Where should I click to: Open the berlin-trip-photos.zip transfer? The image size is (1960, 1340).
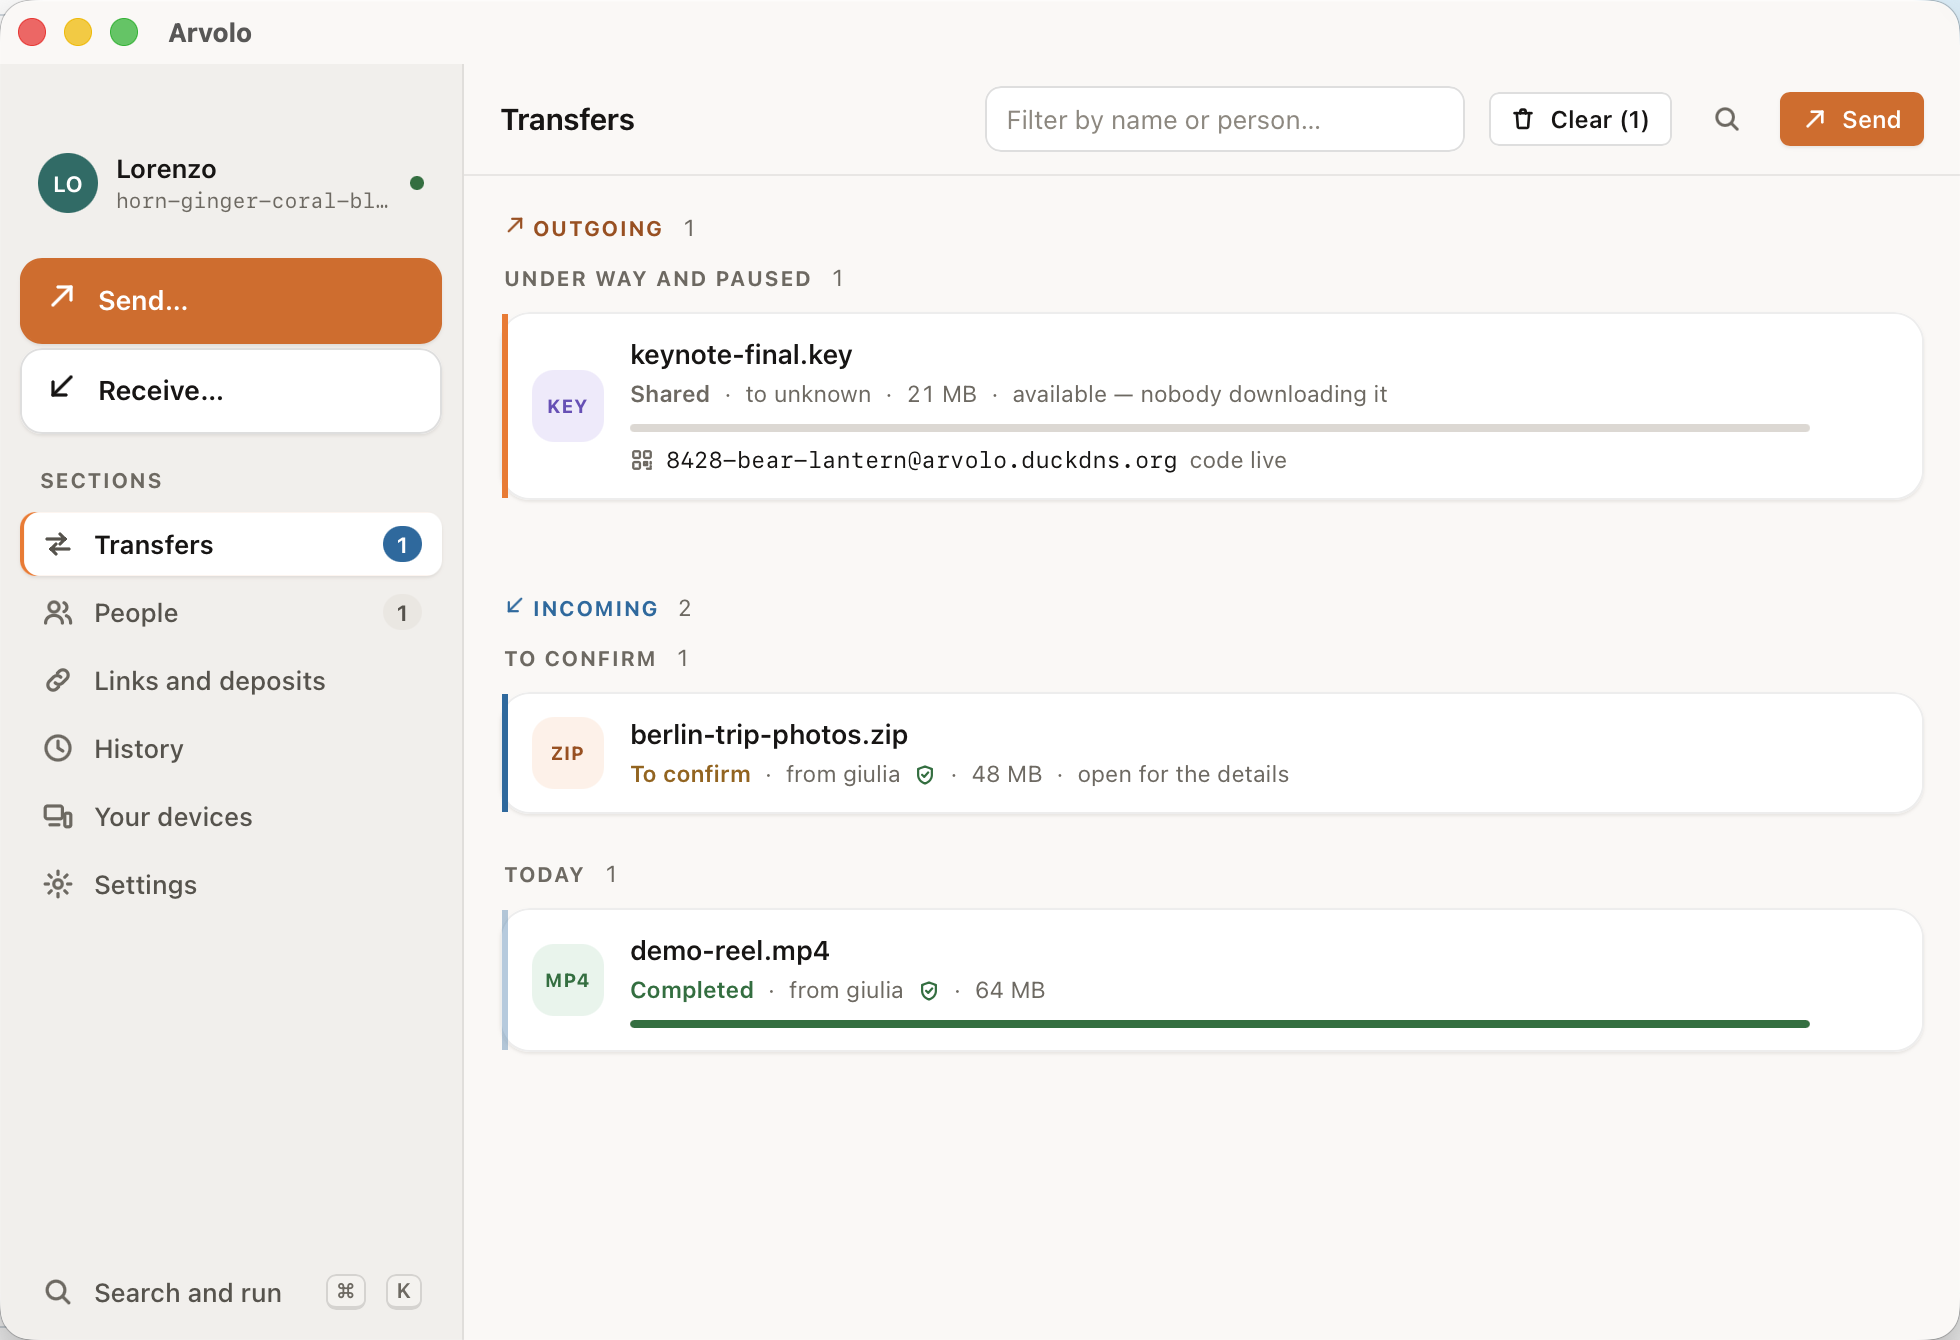click(1212, 753)
